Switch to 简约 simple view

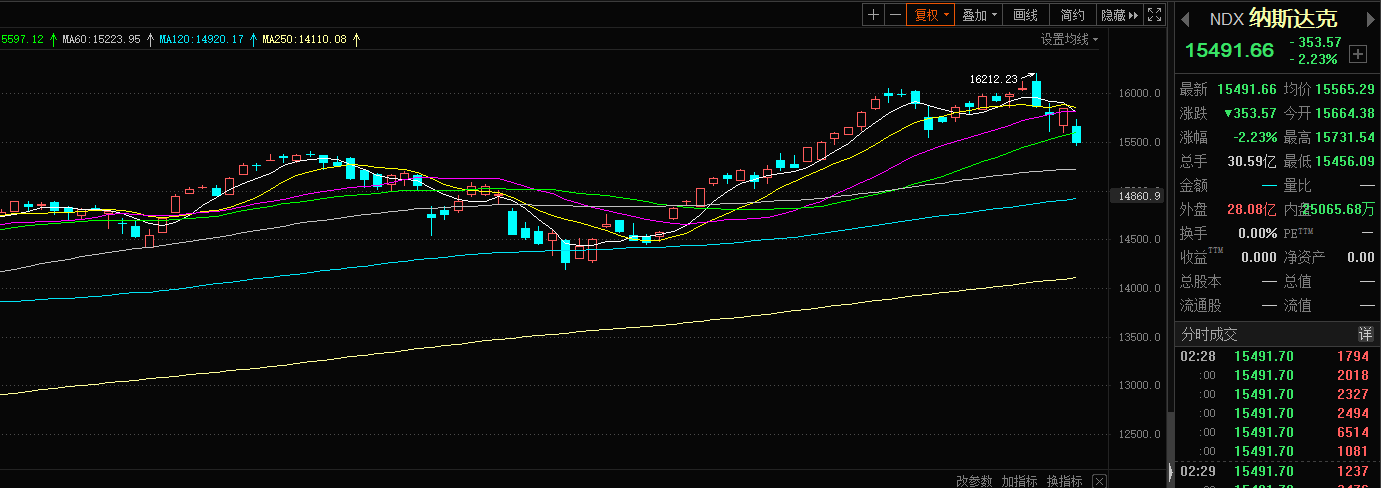pyautogui.click(x=1073, y=15)
